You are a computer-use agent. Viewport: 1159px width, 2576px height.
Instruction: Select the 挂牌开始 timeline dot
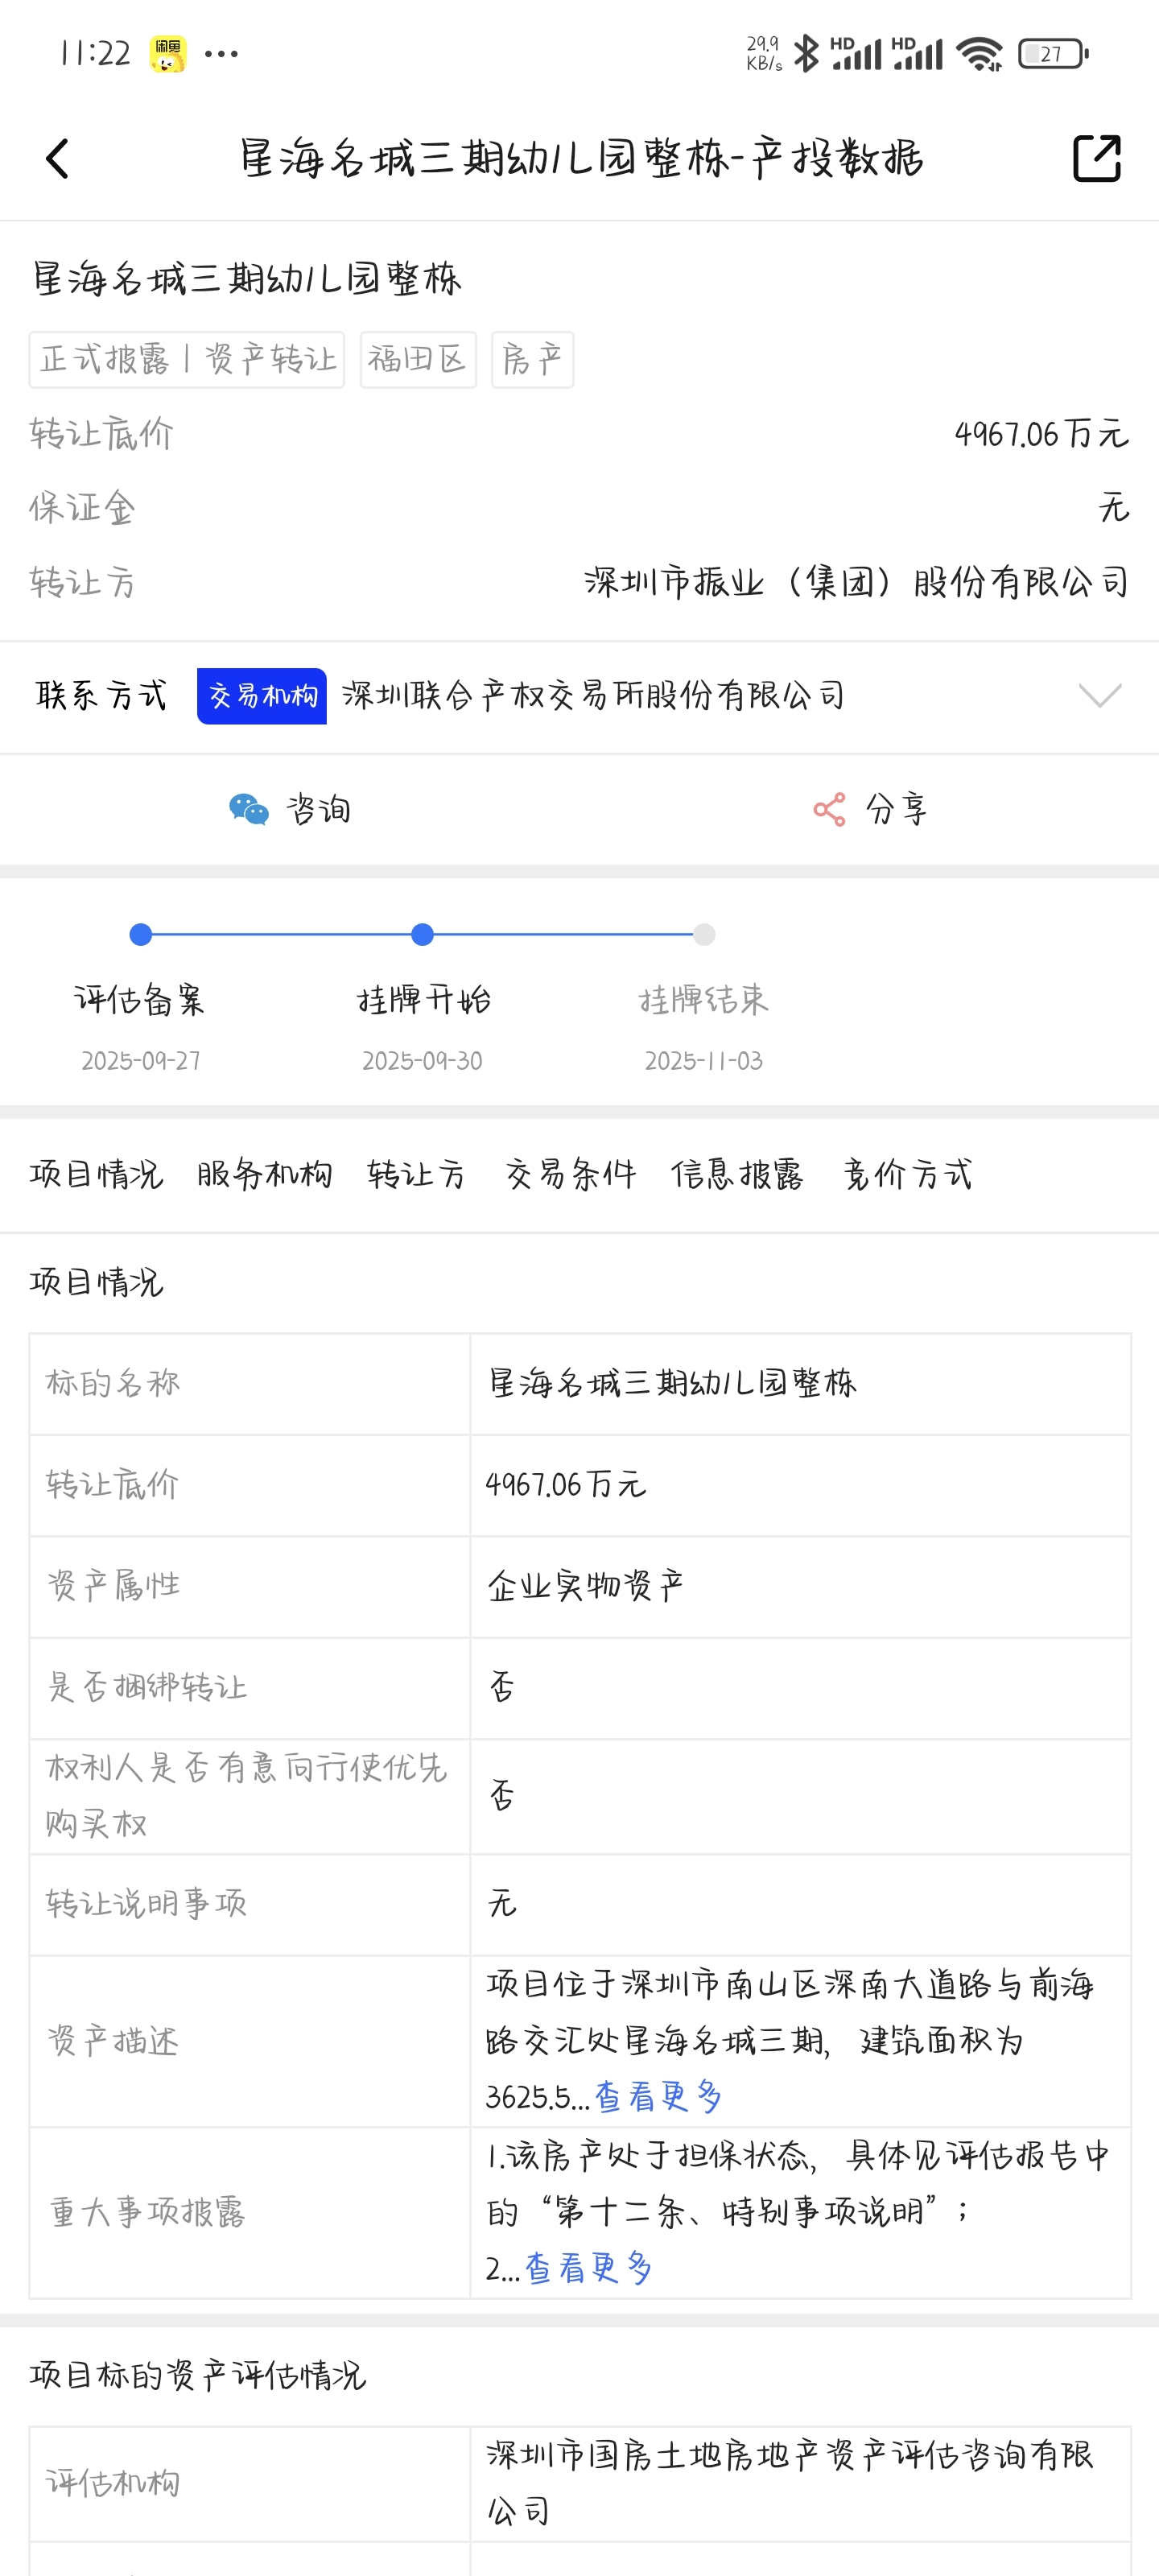[422, 934]
